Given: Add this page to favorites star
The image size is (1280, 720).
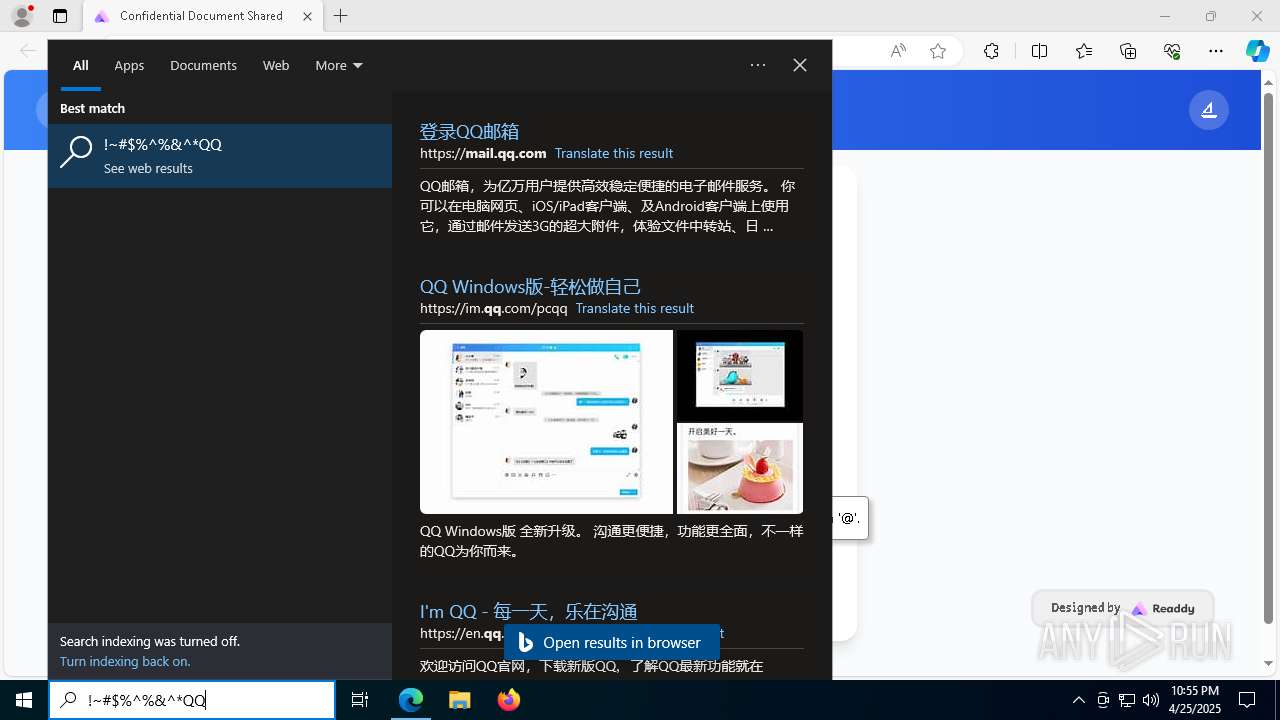Looking at the screenshot, I should click(x=938, y=51).
